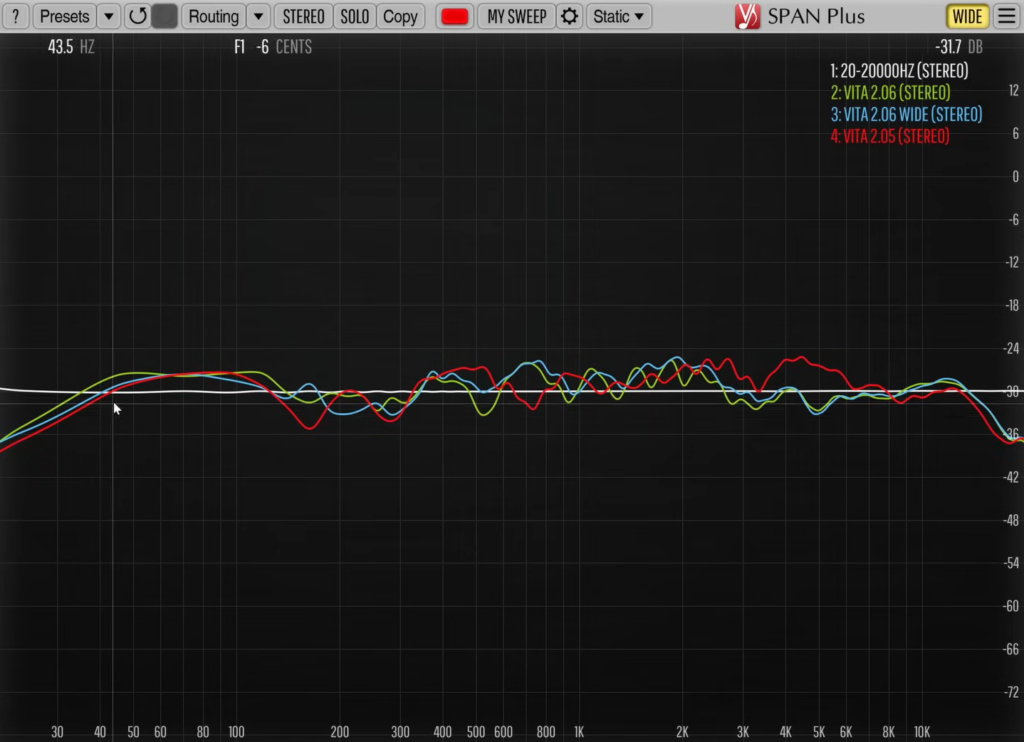Screen dimensions: 1024x742
Task: Expand the Routing dropdown arrow
Action: coord(259,16)
